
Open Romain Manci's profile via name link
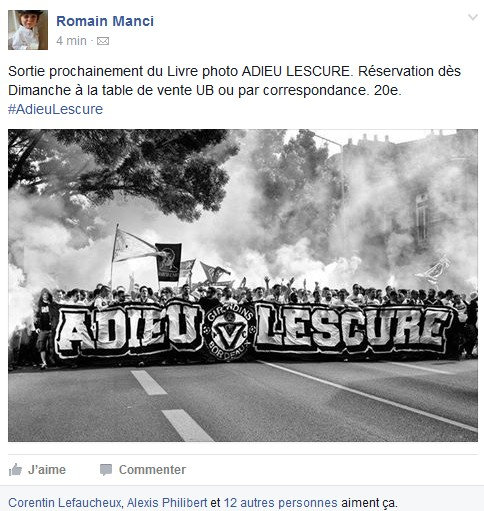(105, 21)
